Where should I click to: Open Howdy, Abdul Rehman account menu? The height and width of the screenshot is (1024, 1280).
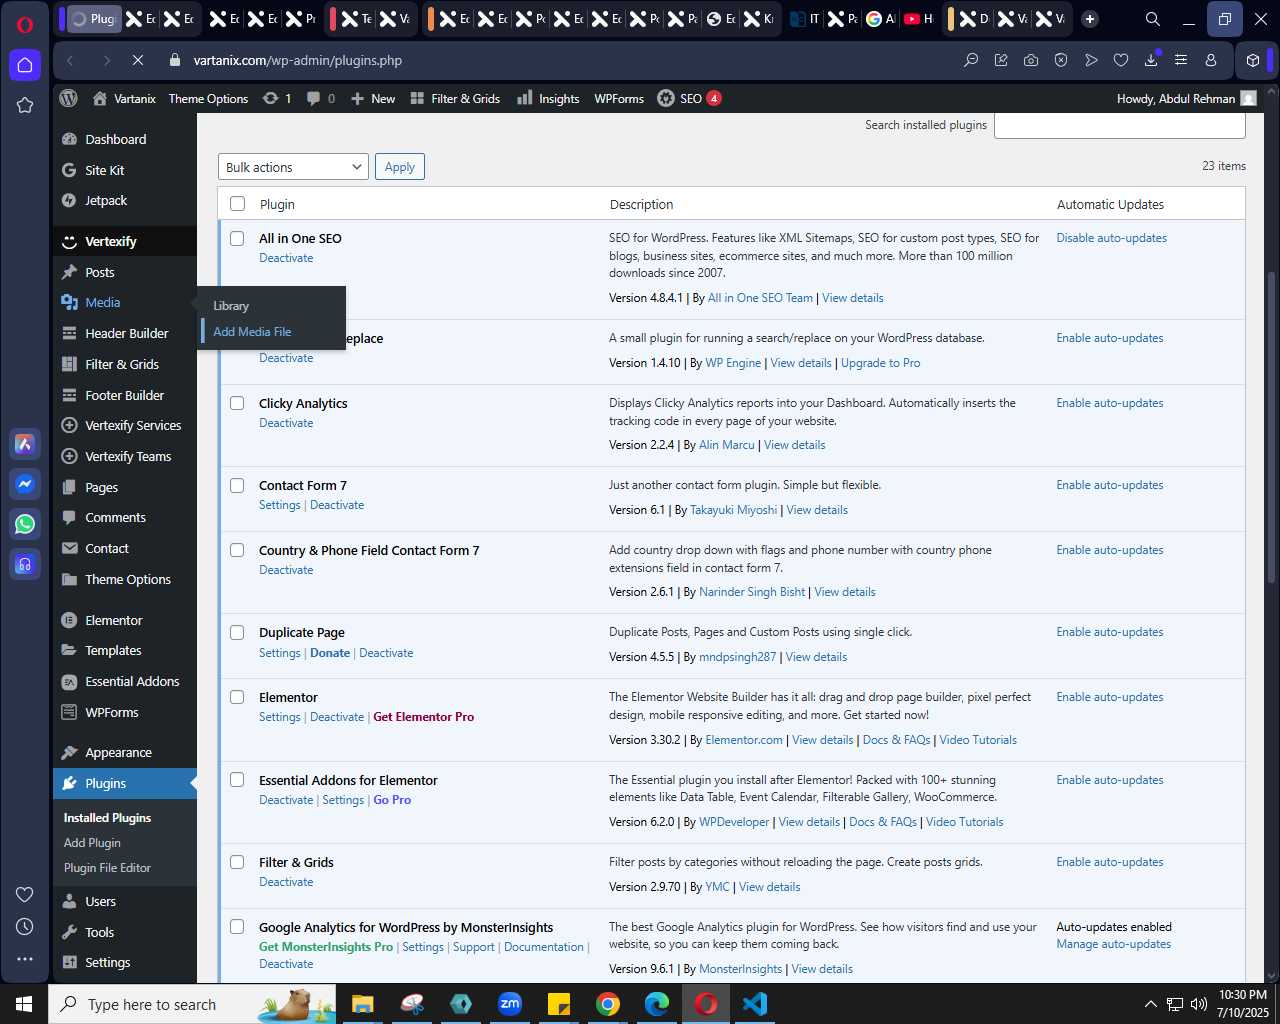click(x=1186, y=98)
